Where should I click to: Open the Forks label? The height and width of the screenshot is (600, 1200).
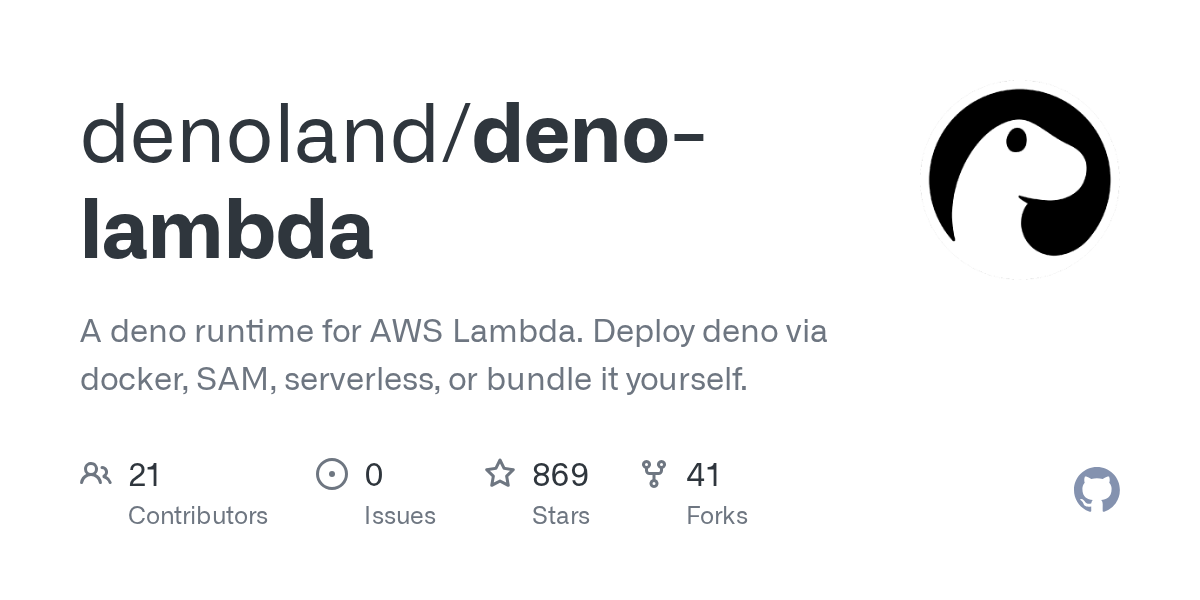(x=717, y=516)
